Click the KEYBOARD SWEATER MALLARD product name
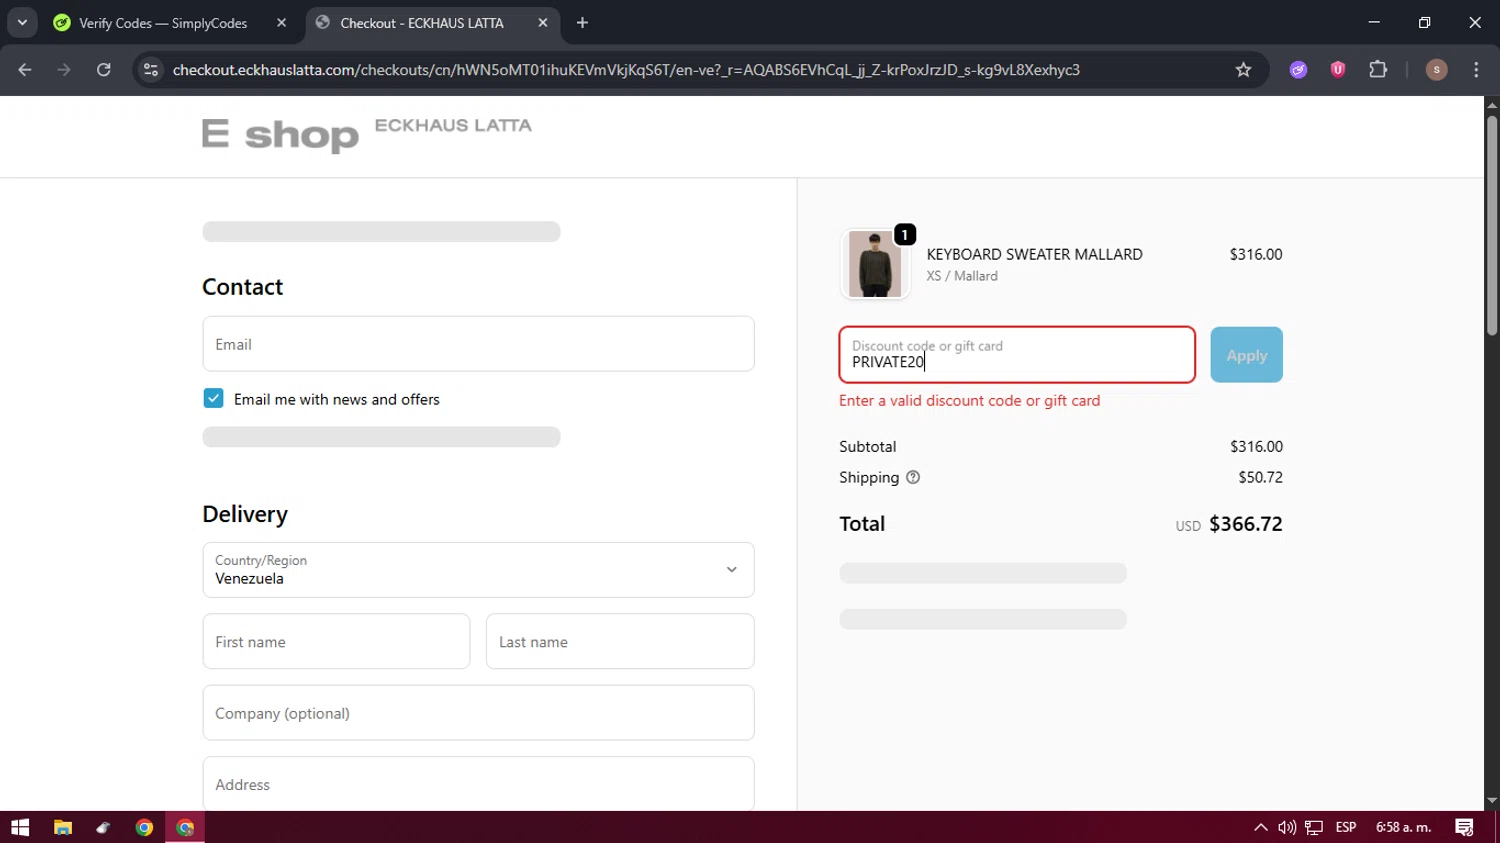The image size is (1500, 843). pos(1034,254)
